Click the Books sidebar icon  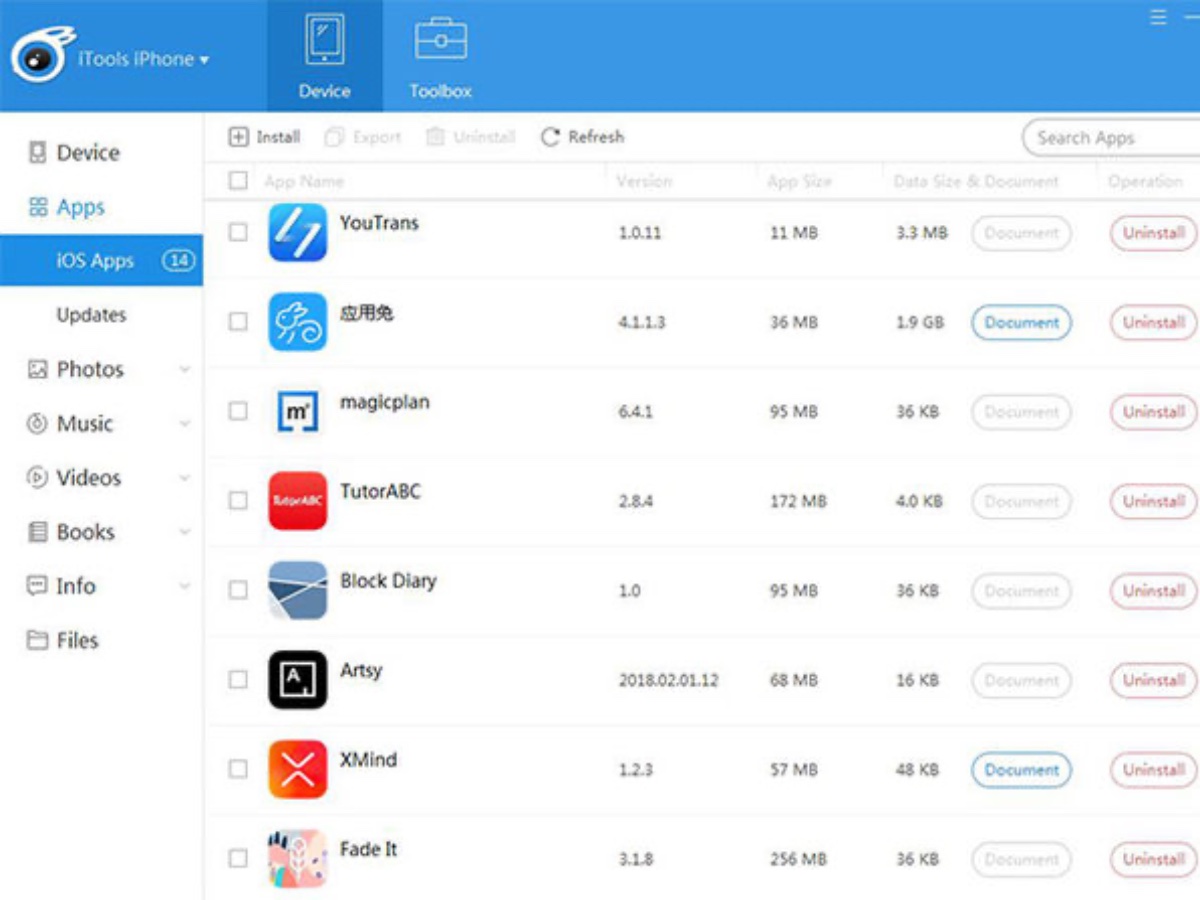(37, 532)
